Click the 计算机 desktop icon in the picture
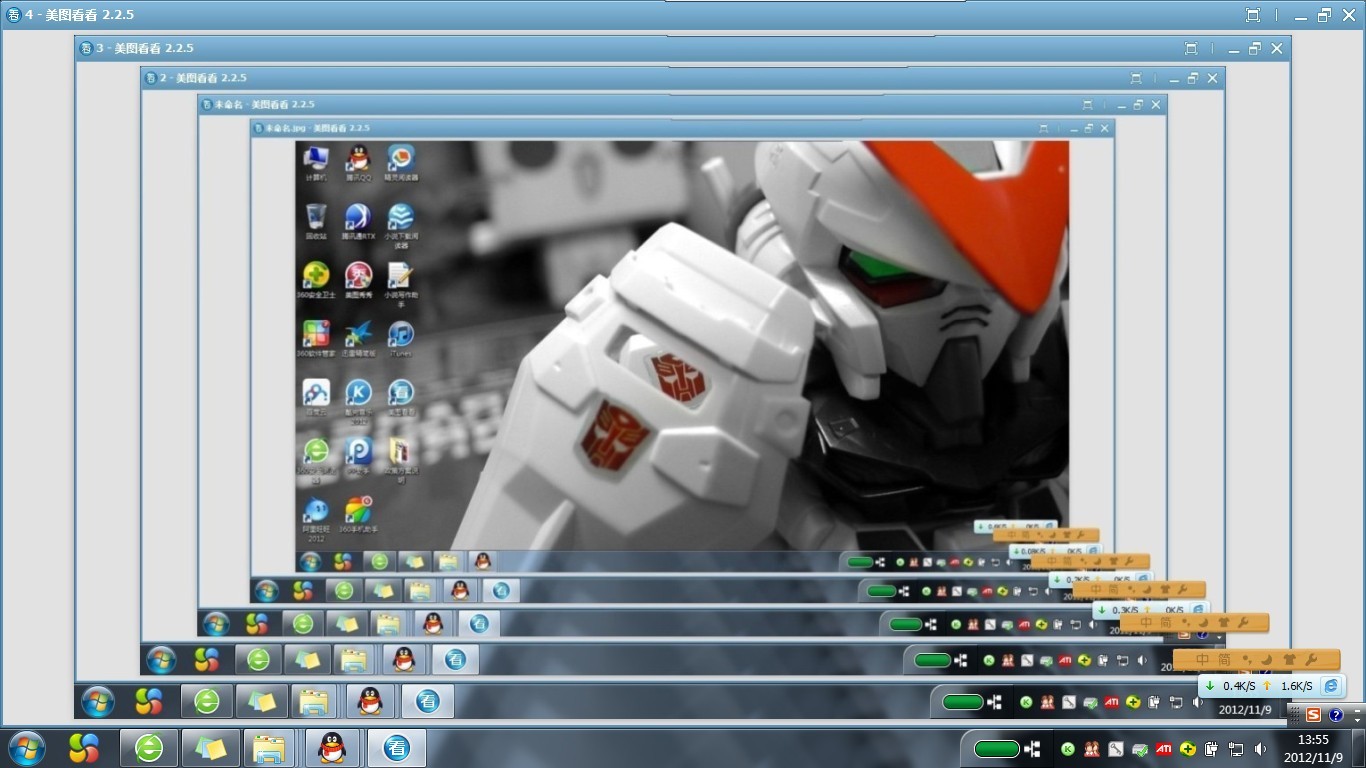 (316, 163)
